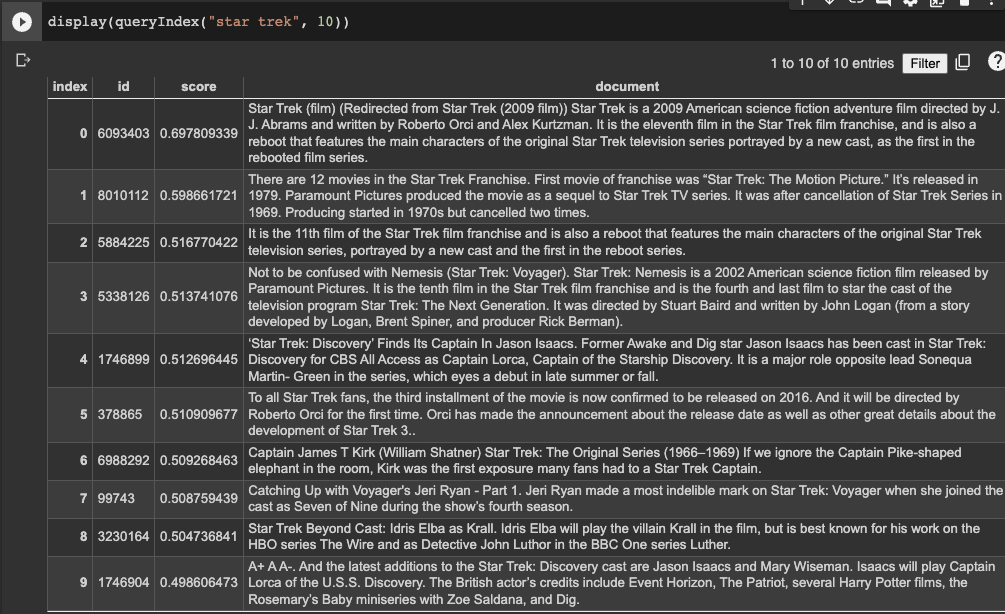
Task: Select score cell 0.697809339
Action: coord(199,133)
